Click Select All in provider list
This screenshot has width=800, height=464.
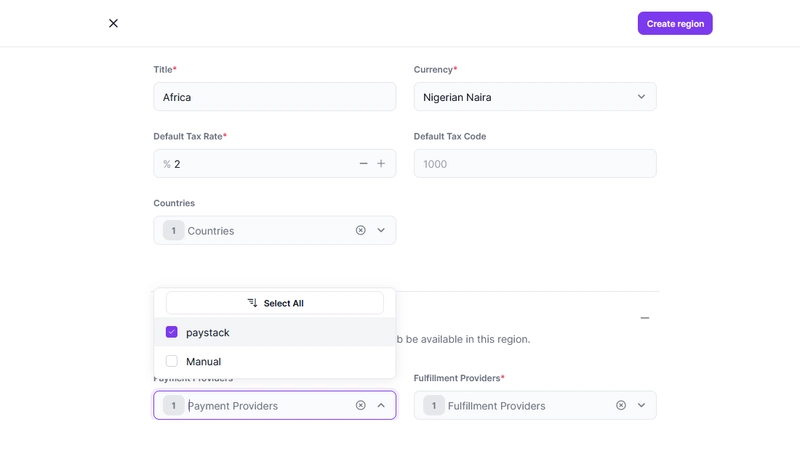(x=274, y=303)
